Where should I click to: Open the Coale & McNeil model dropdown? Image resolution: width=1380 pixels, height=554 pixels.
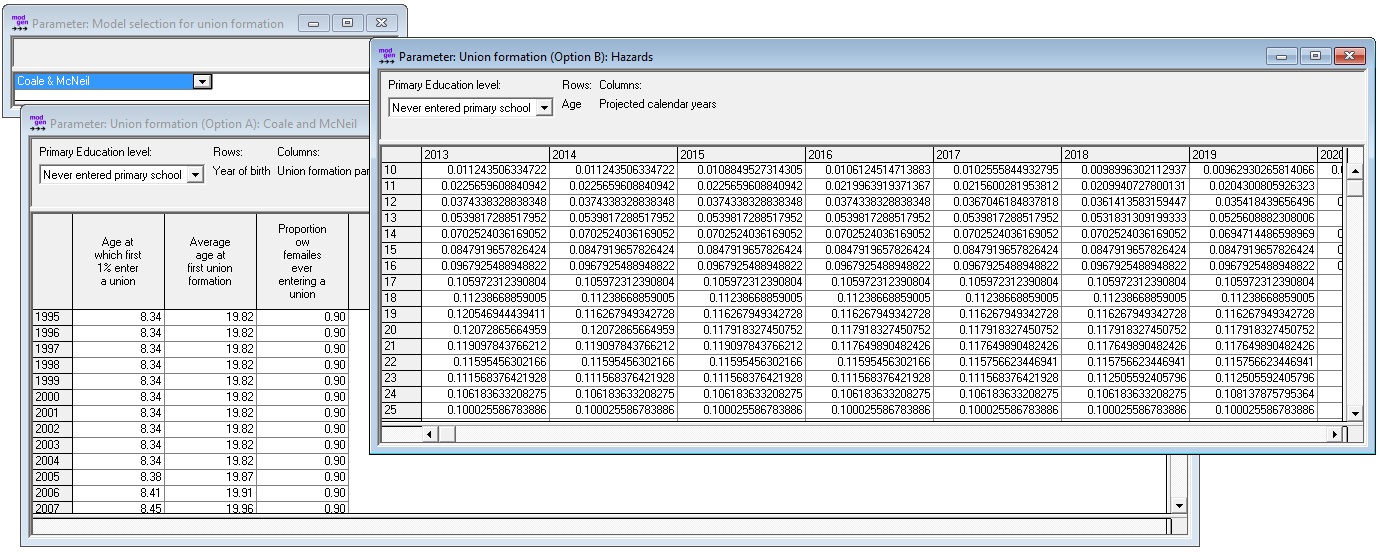pos(202,82)
